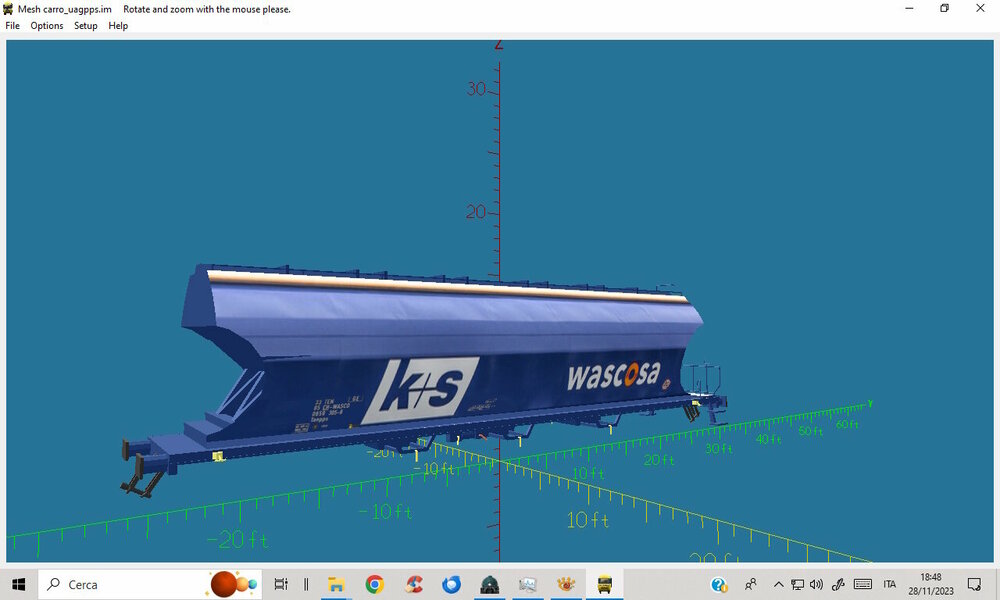This screenshot has height=600, width=1000.
Task: Open Task View from the taskbar
Action: pos(281,584)
